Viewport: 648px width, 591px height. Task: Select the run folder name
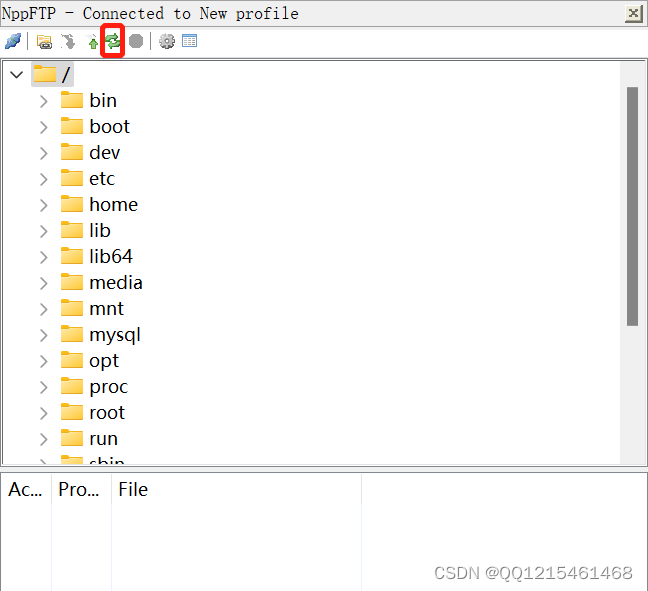click(x=103, y=439)
